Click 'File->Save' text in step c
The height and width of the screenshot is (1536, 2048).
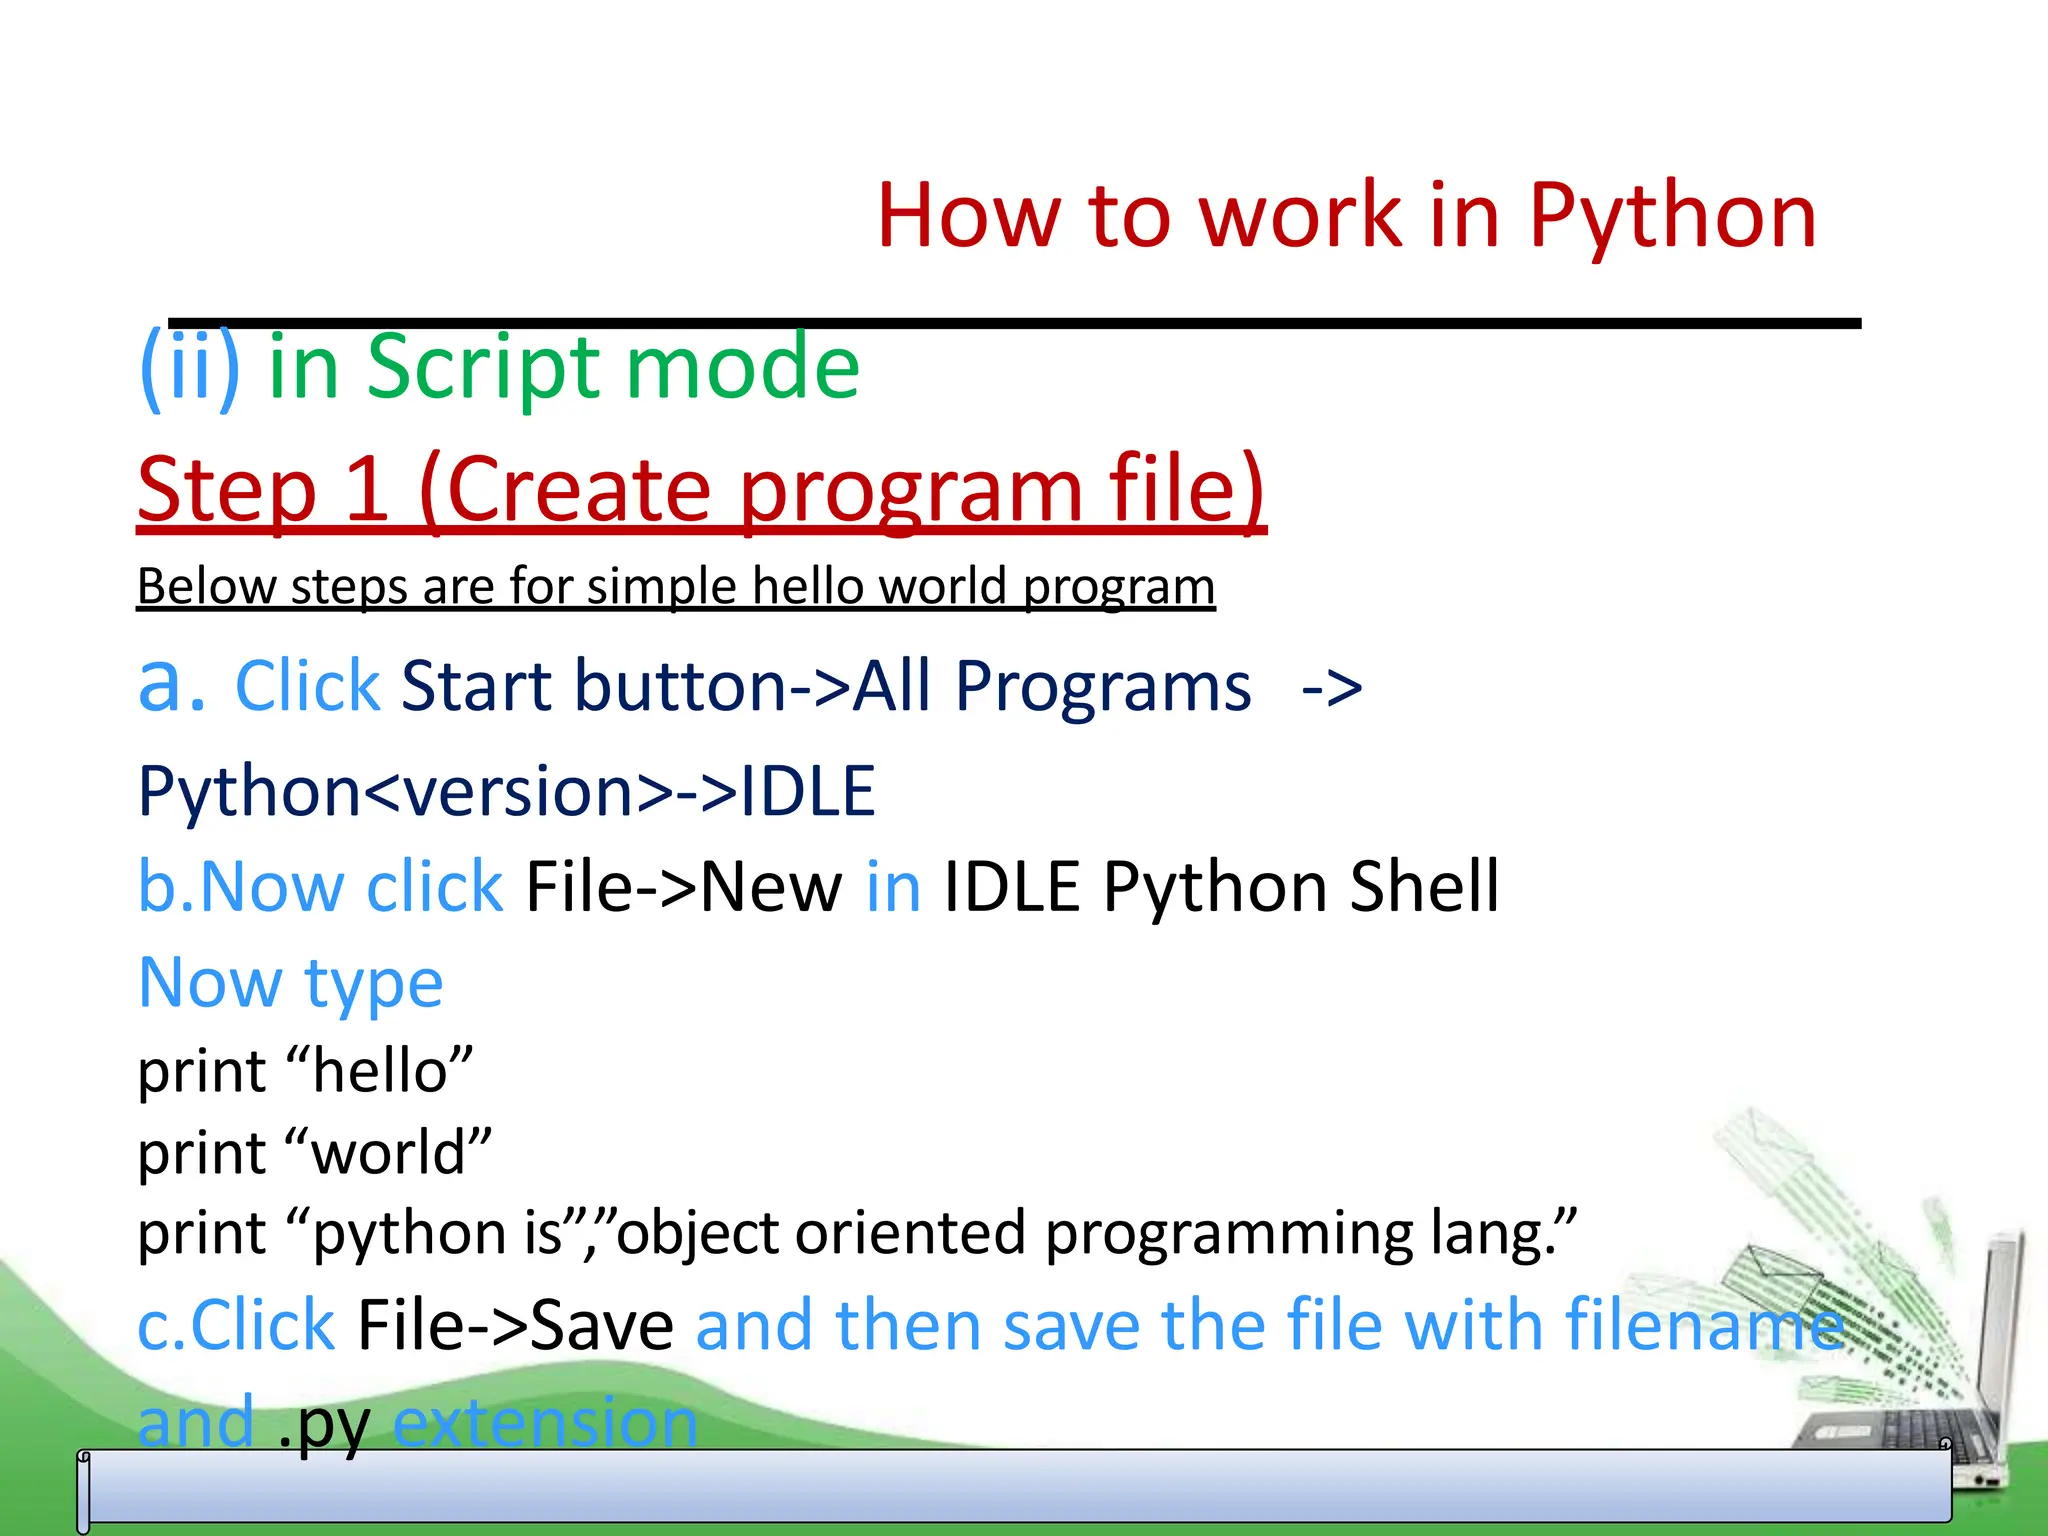[515, 1325]
